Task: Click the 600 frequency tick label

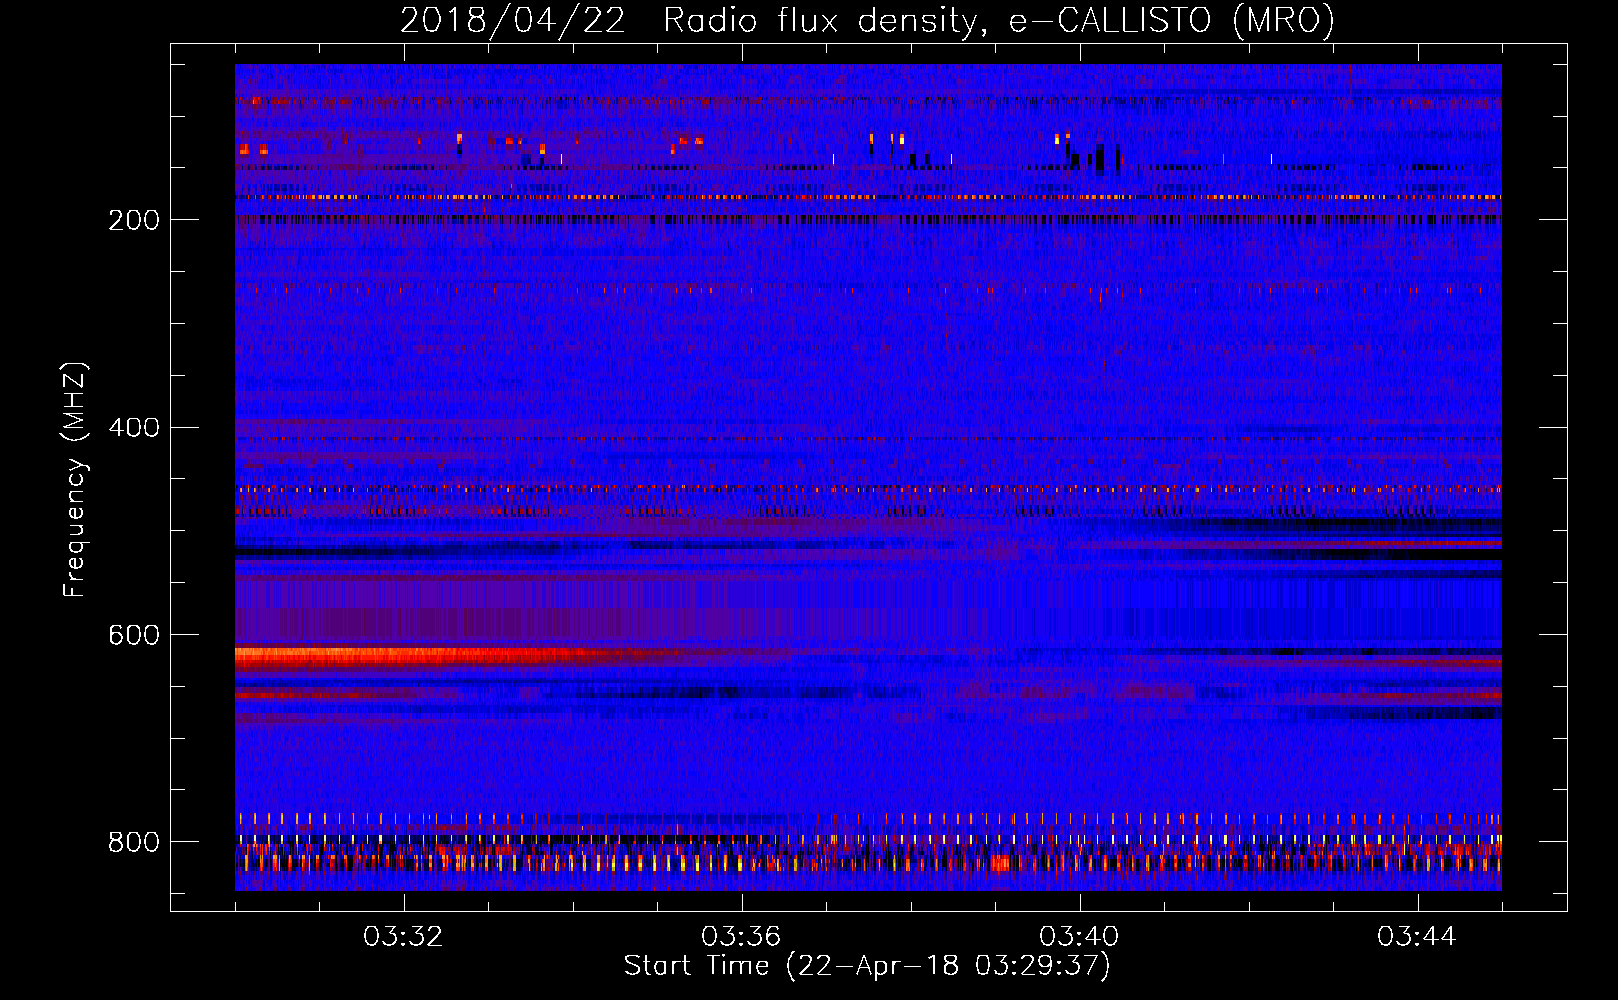Action: [133, 635]
